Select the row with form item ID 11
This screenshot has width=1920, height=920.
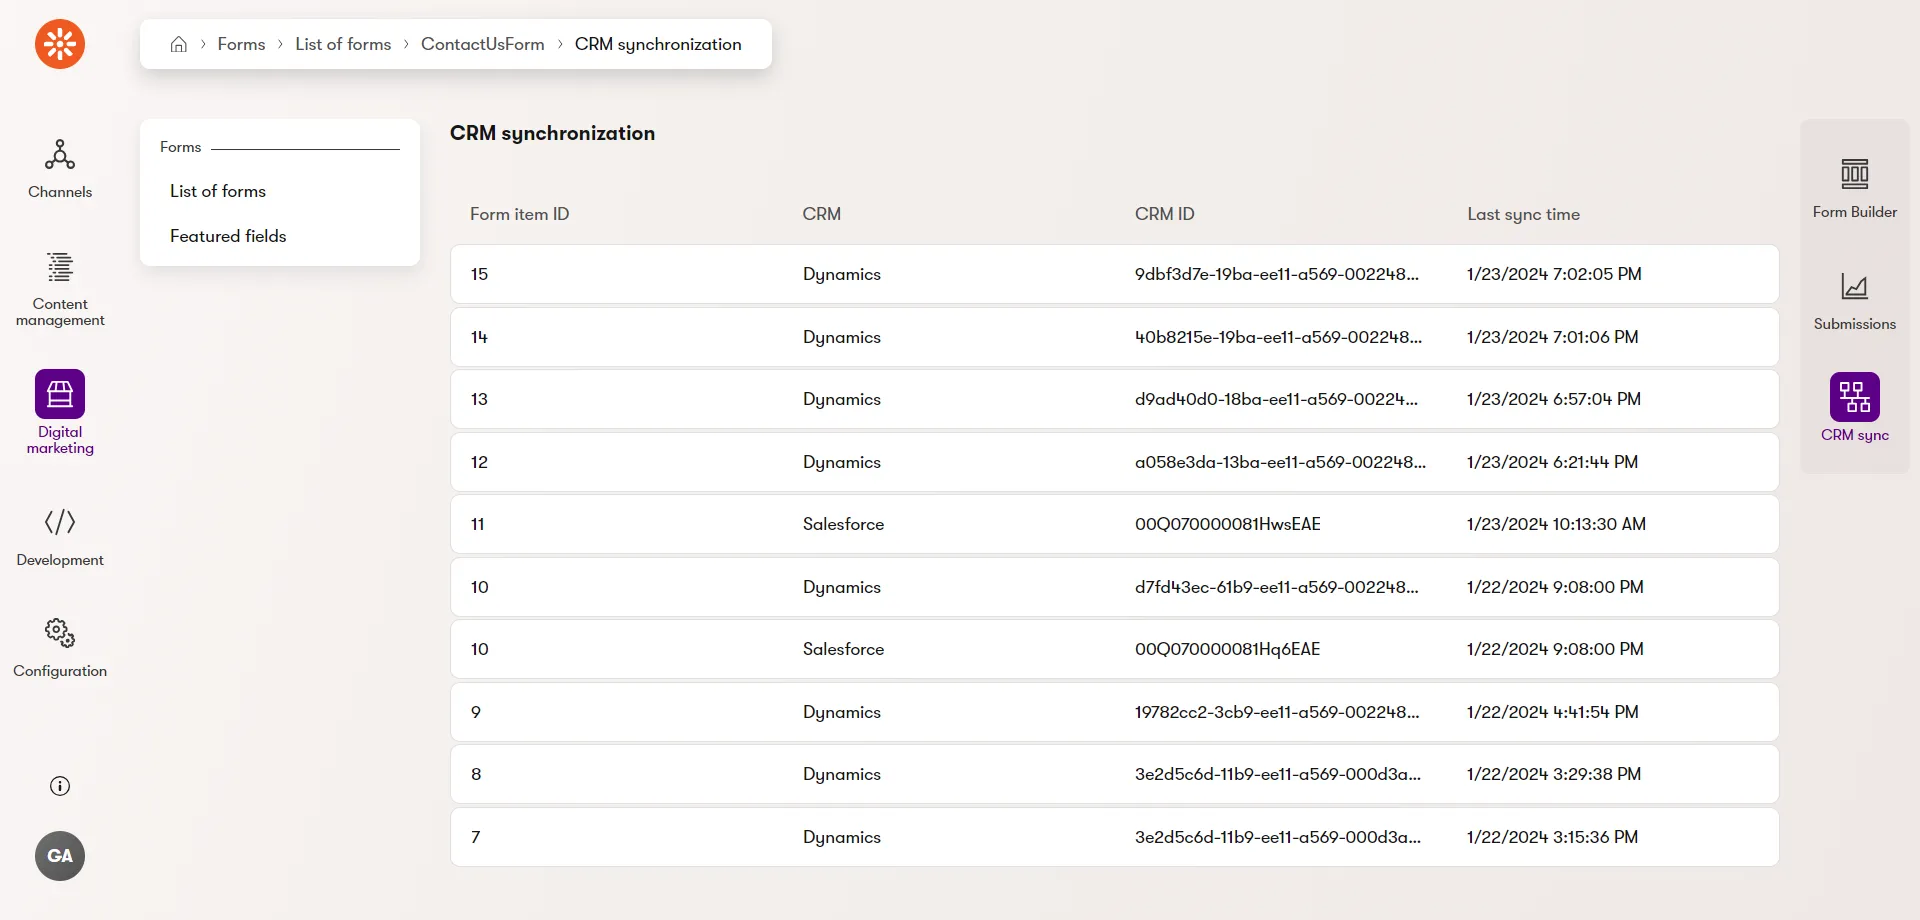tap(1115, 524)
